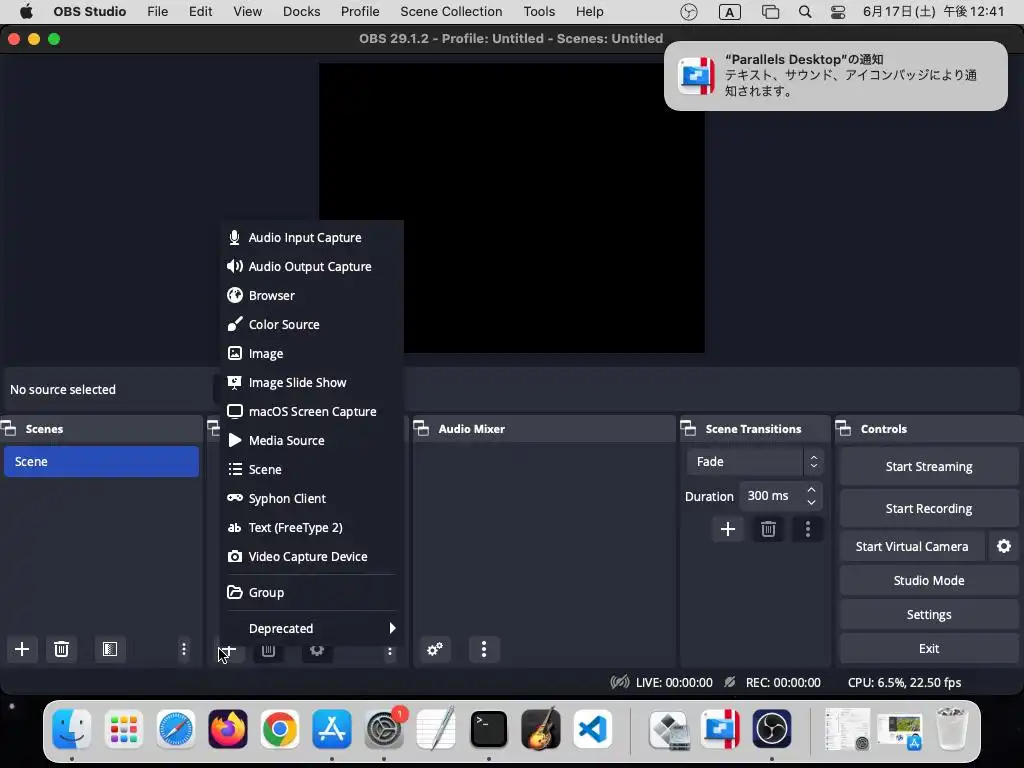Add a Scene as source

pos(312,470)
